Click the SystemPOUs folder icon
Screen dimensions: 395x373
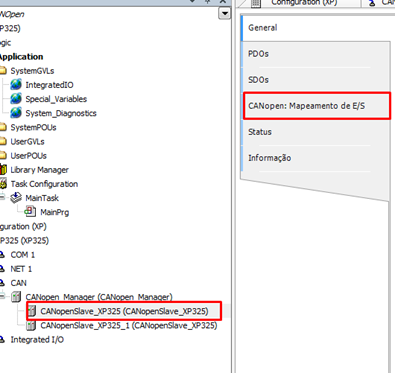3,127
